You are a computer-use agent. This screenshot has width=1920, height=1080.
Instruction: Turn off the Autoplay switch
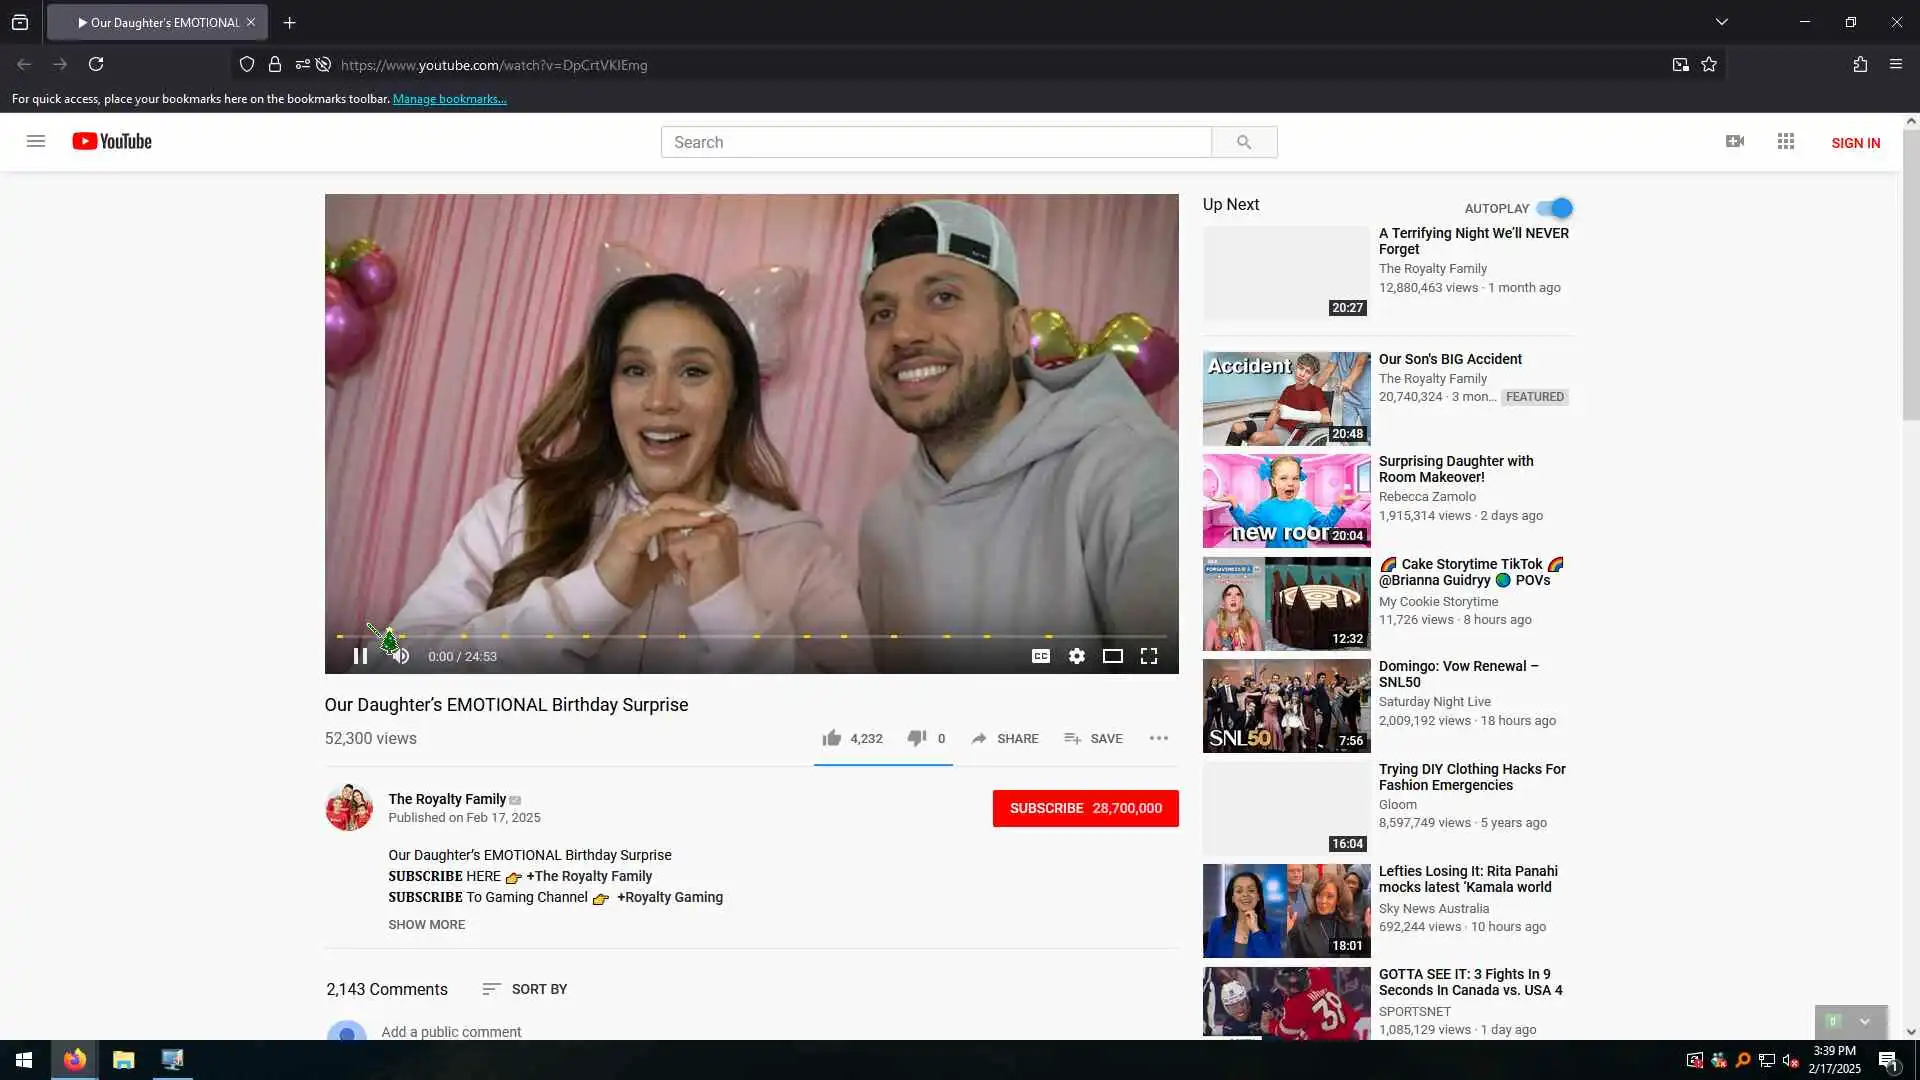coord(1555,208)
